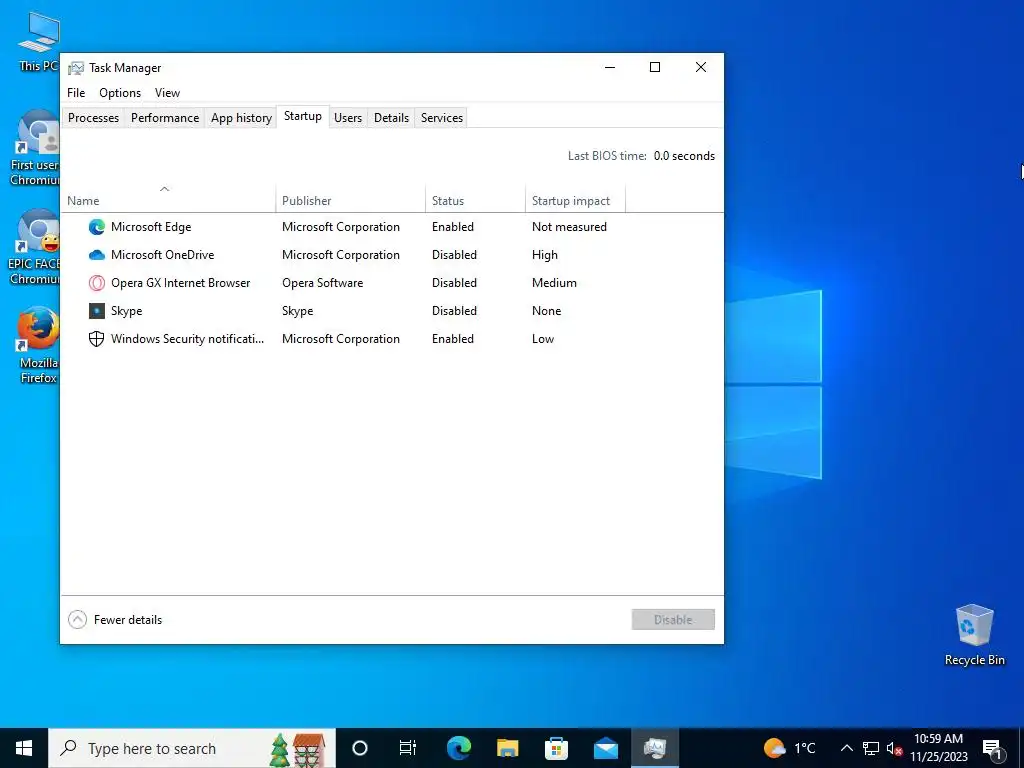The height and width of the screenshot is (768, 1024).
Task: Click the network icon in system tray
Action: pos(871,748)
